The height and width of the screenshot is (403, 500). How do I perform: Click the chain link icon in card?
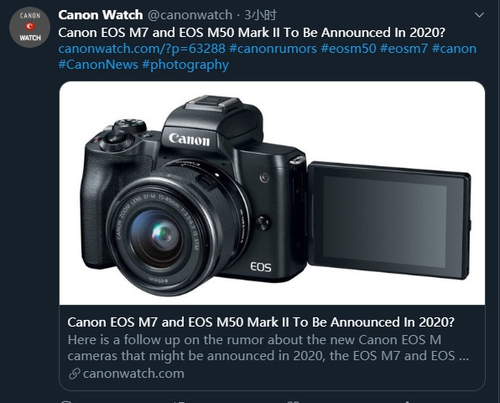(74, 374)
